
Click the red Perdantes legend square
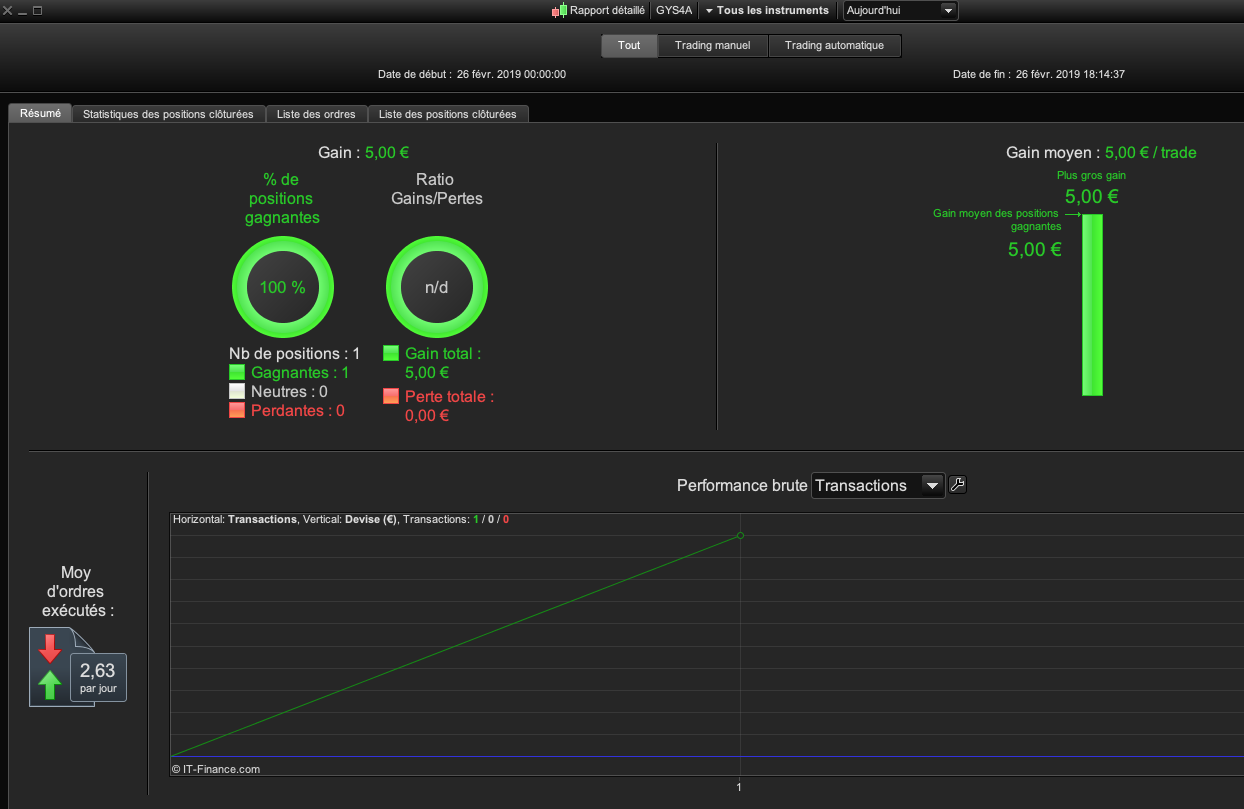tap(237, 410)
